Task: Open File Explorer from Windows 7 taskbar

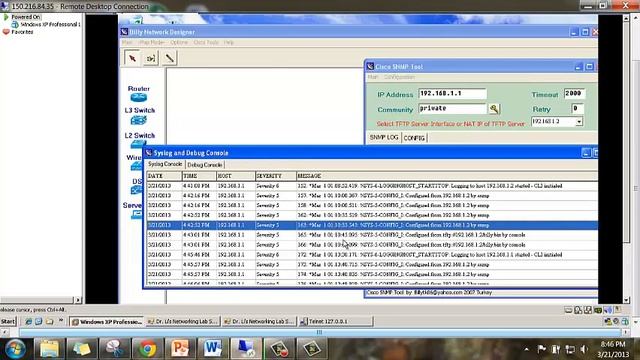Action: 49,349
